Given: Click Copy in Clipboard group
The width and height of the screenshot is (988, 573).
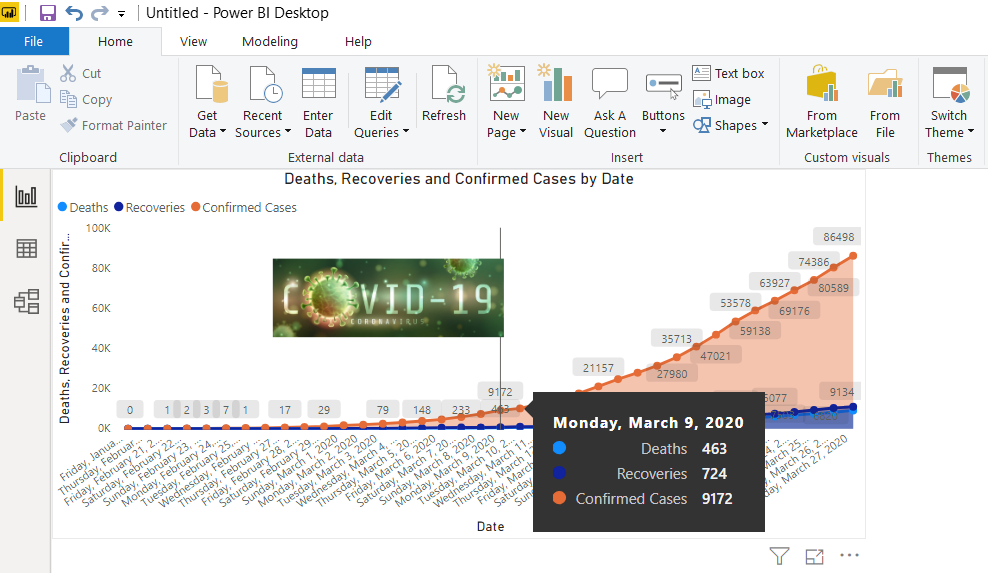Looking at the screenshot, I should (86, 100).
